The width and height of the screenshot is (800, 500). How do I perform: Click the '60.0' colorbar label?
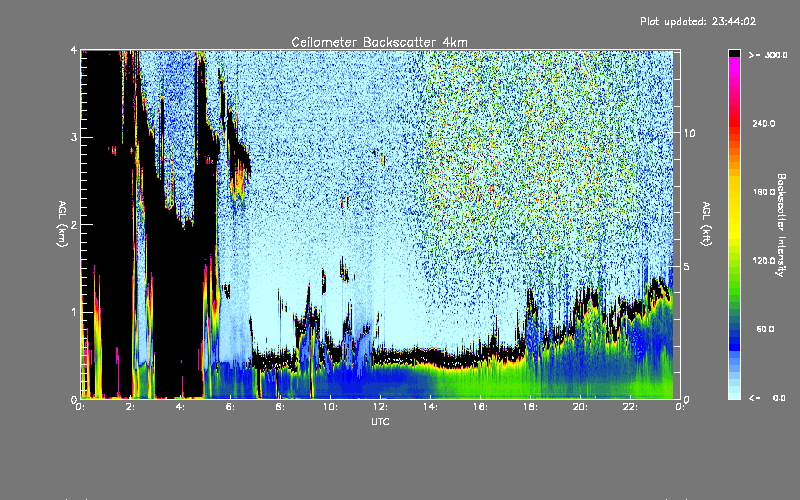(765, 329)
